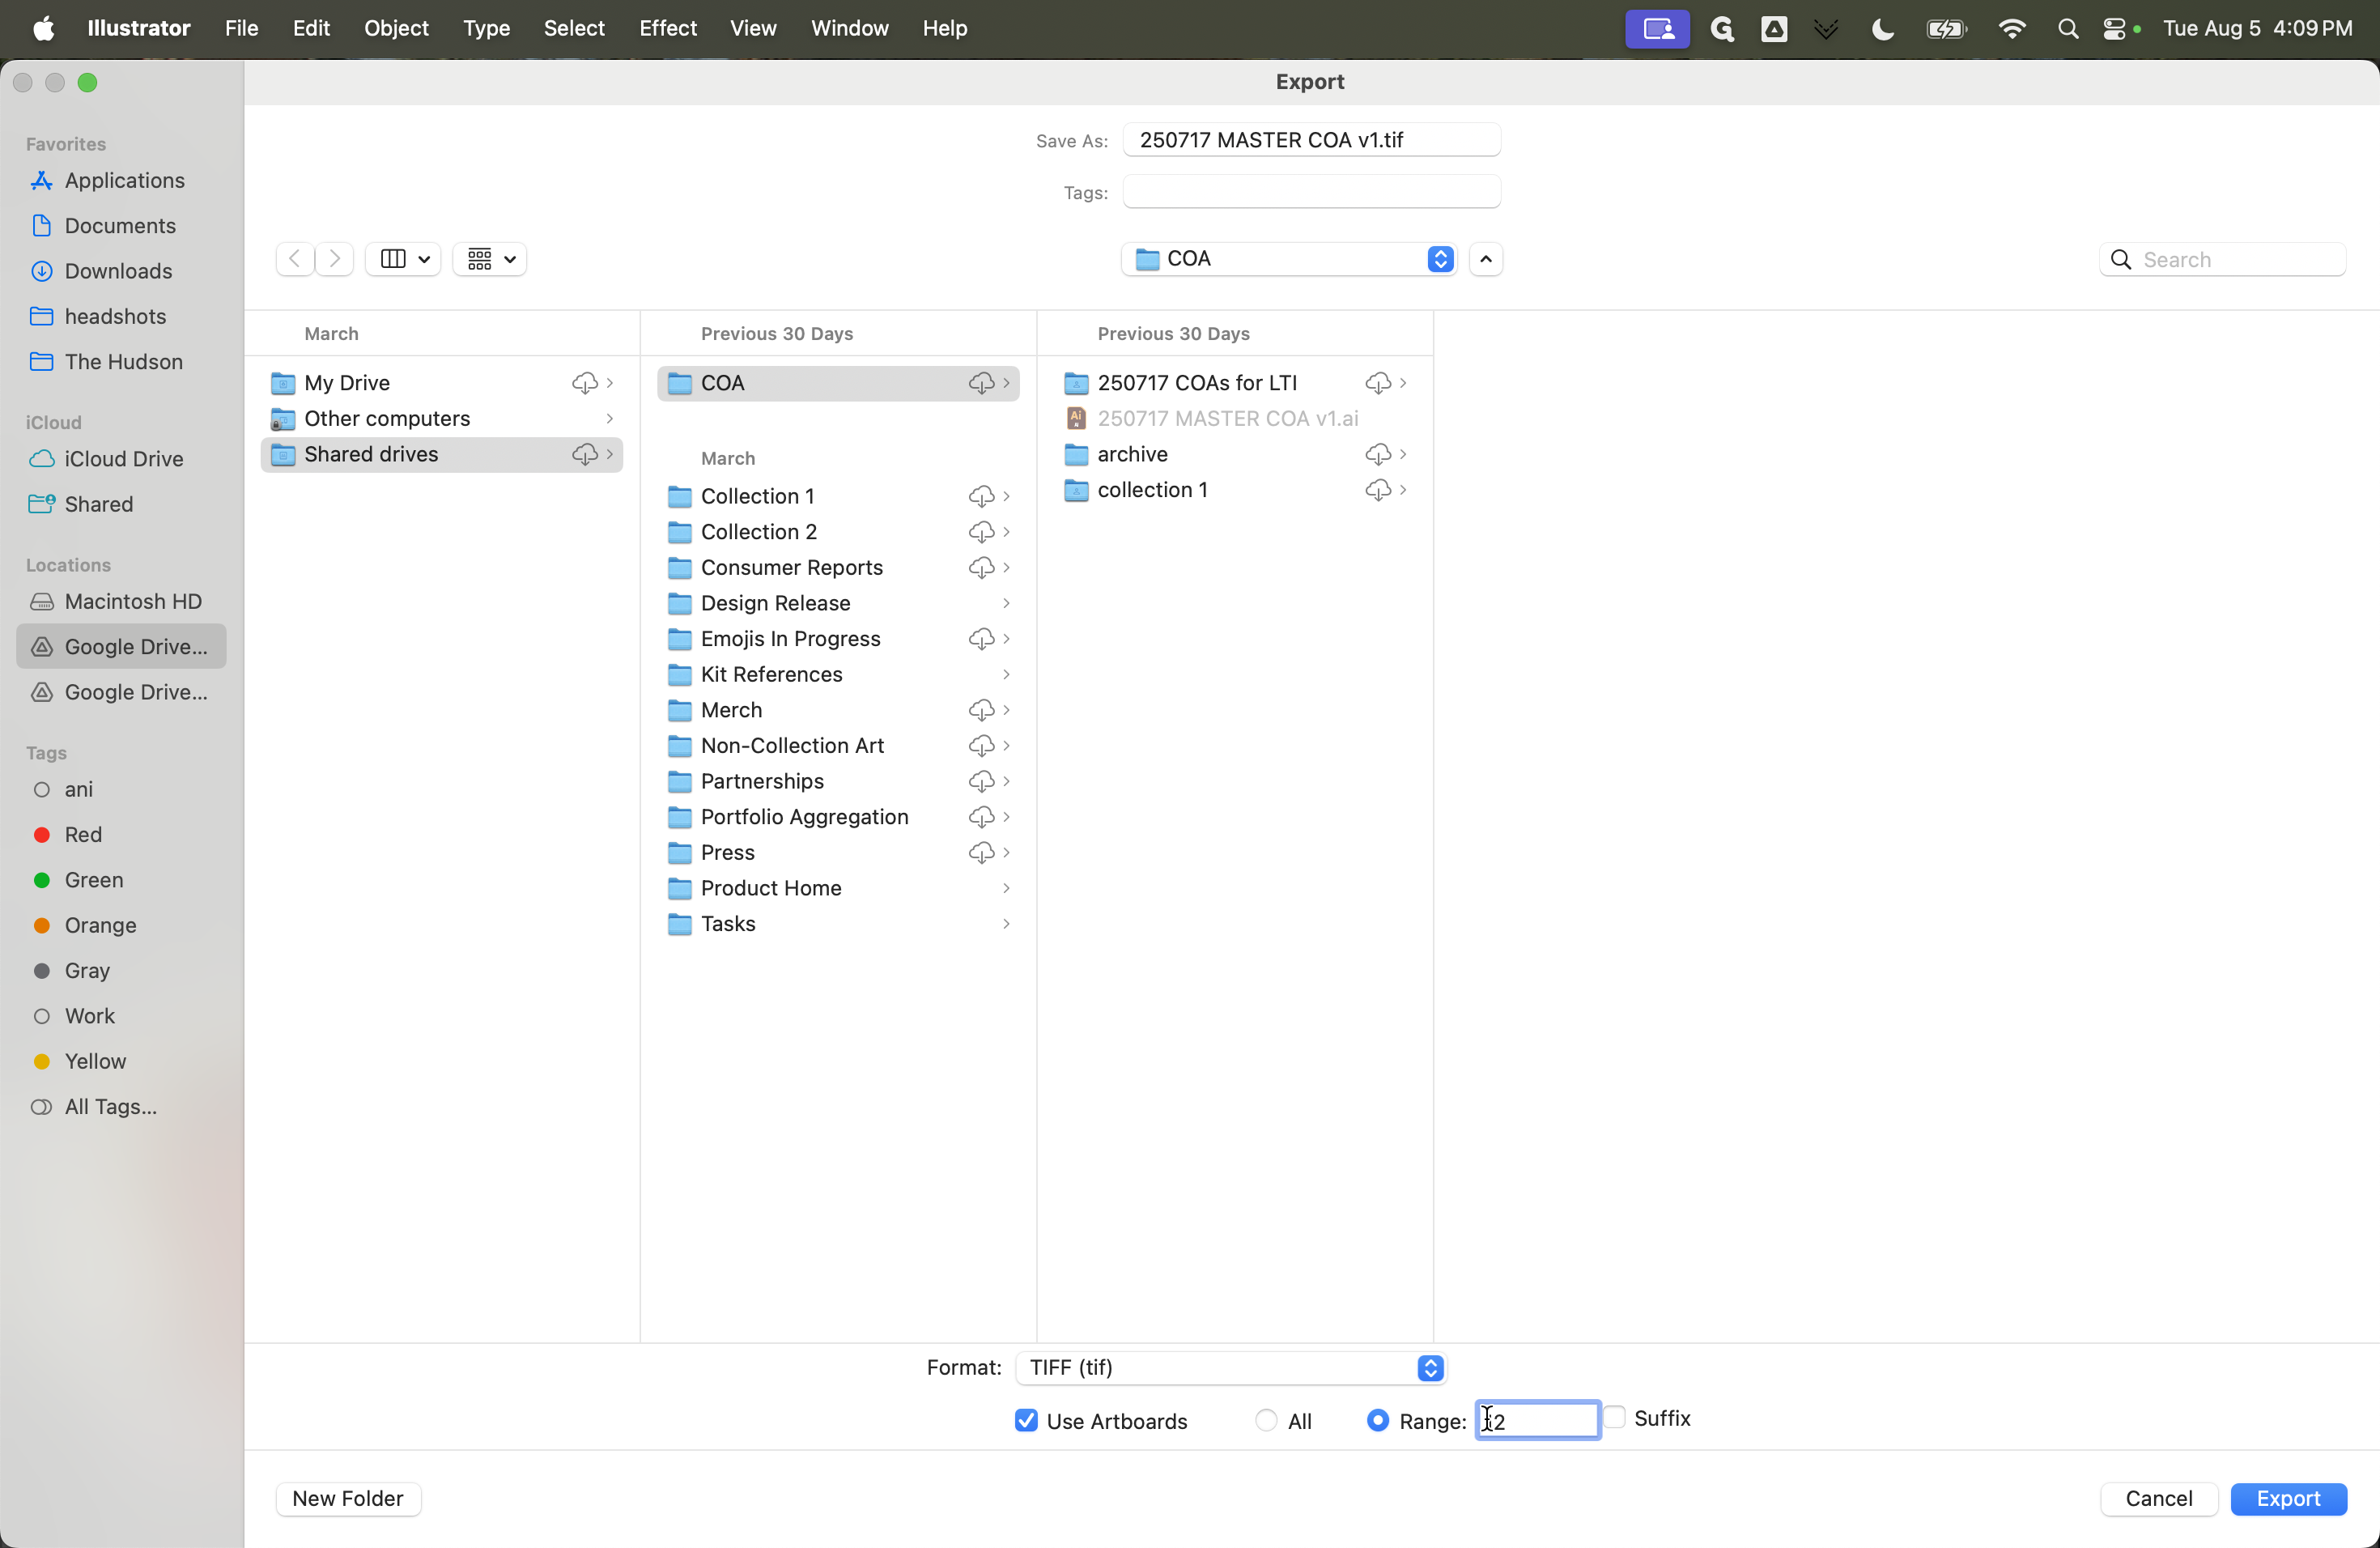2380x1548 pixels.
Task: Uncheck Use Artboards checkbox
Action: pyautogui.click(x=1026, y=1421)
